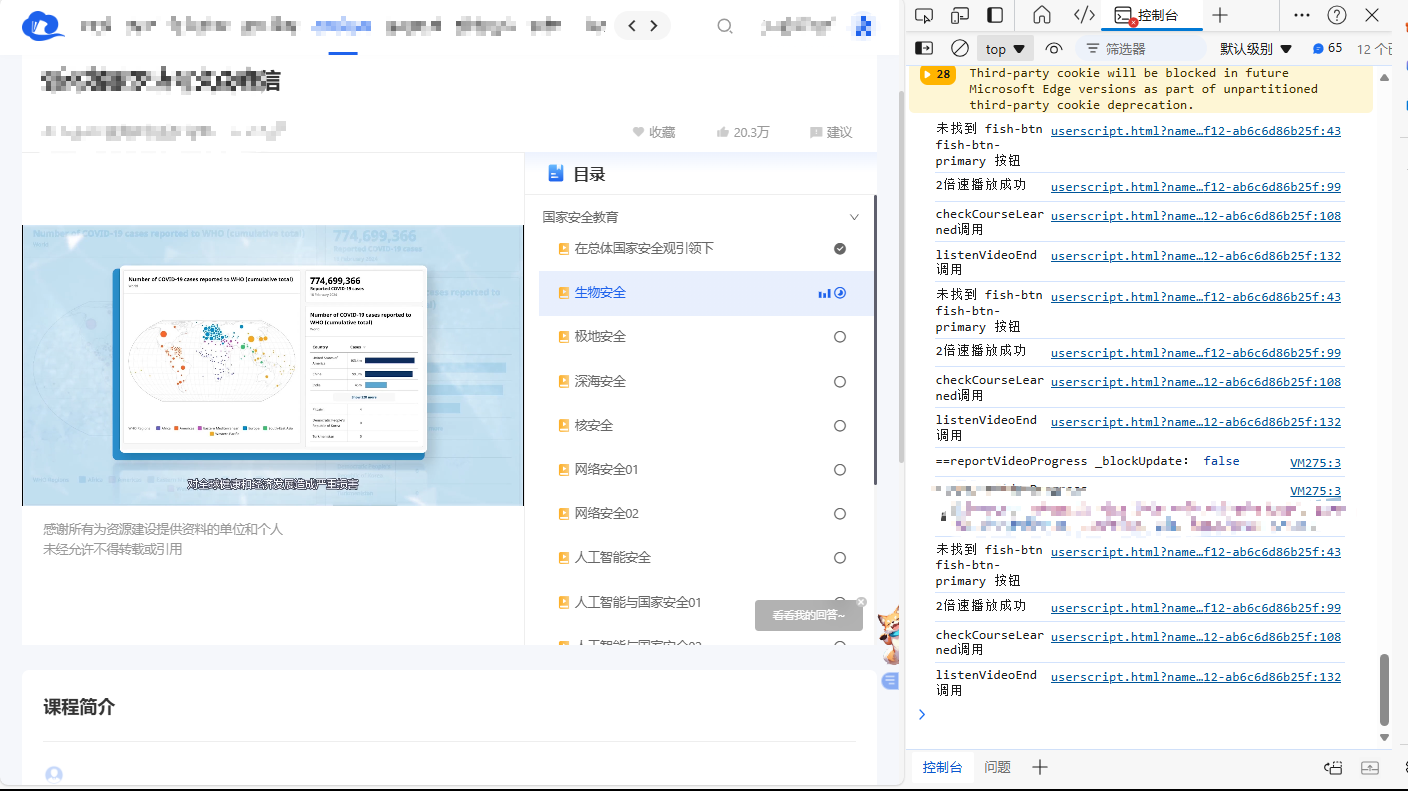Image resolution: width=1408 pixels, height=791 pixels.
Task: Open the top JavaScript context dropdown
Action: [1005, 49]
